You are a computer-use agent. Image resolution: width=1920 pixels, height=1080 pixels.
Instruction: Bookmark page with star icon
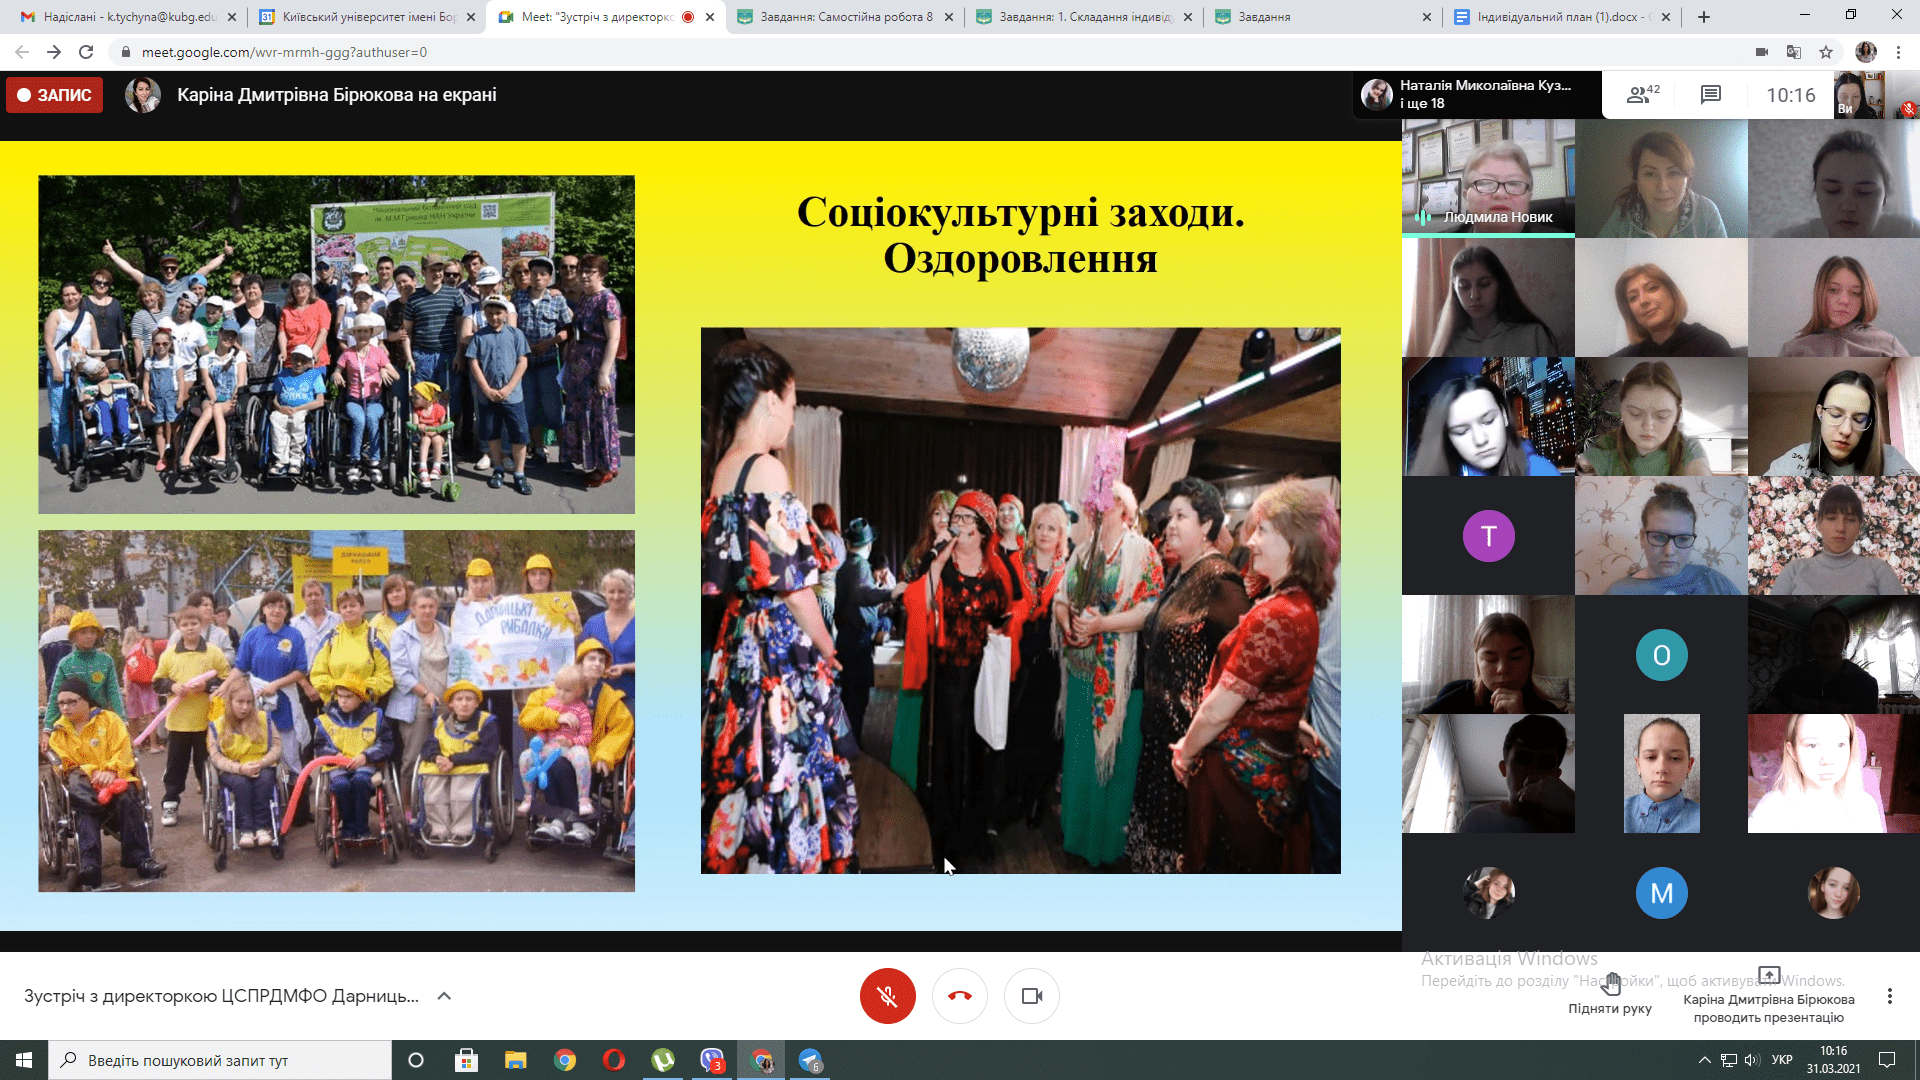(1826, 52)
